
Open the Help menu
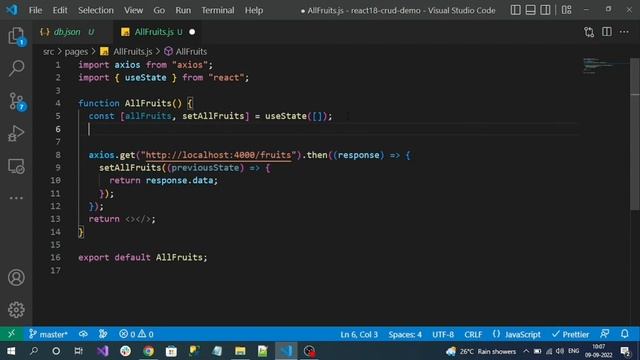254,10
